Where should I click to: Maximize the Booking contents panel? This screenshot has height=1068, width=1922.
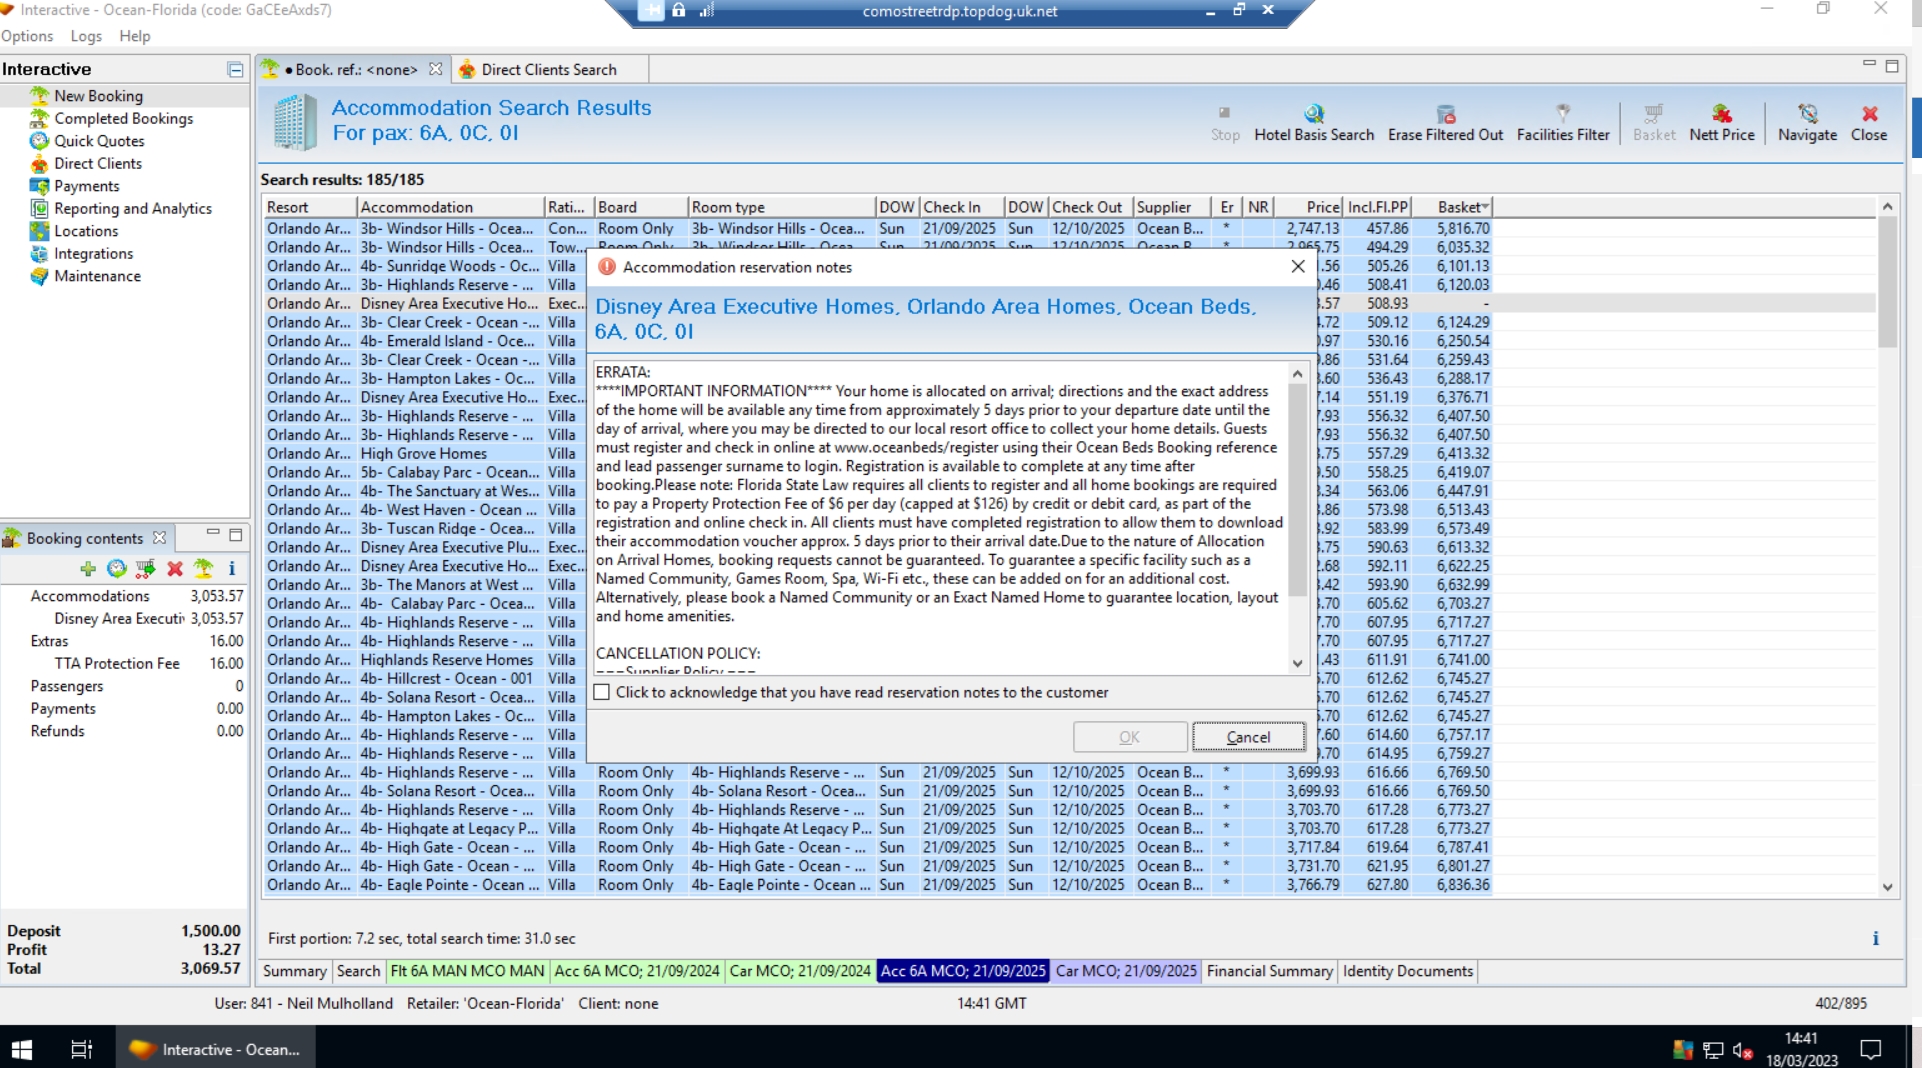coord(236,535)
